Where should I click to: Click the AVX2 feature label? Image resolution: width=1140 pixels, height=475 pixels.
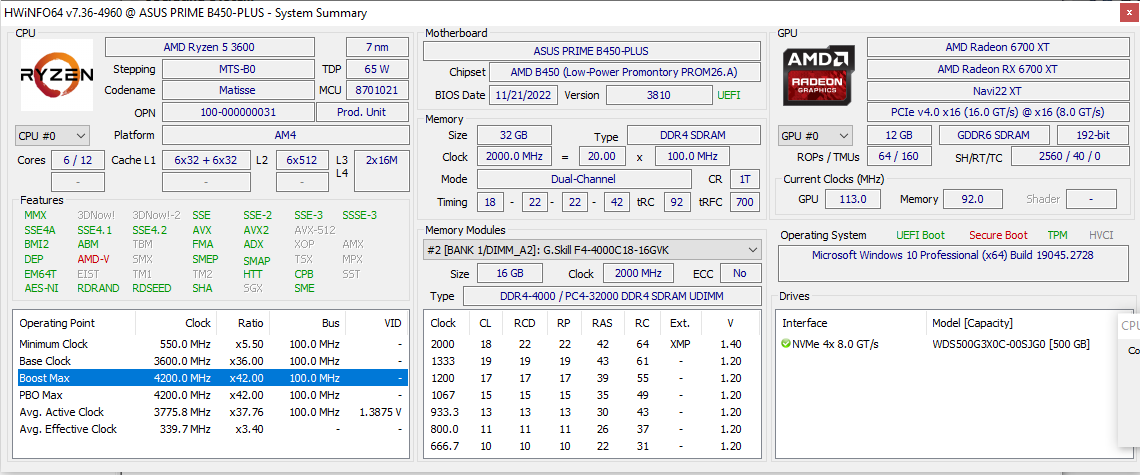[254, 230]
